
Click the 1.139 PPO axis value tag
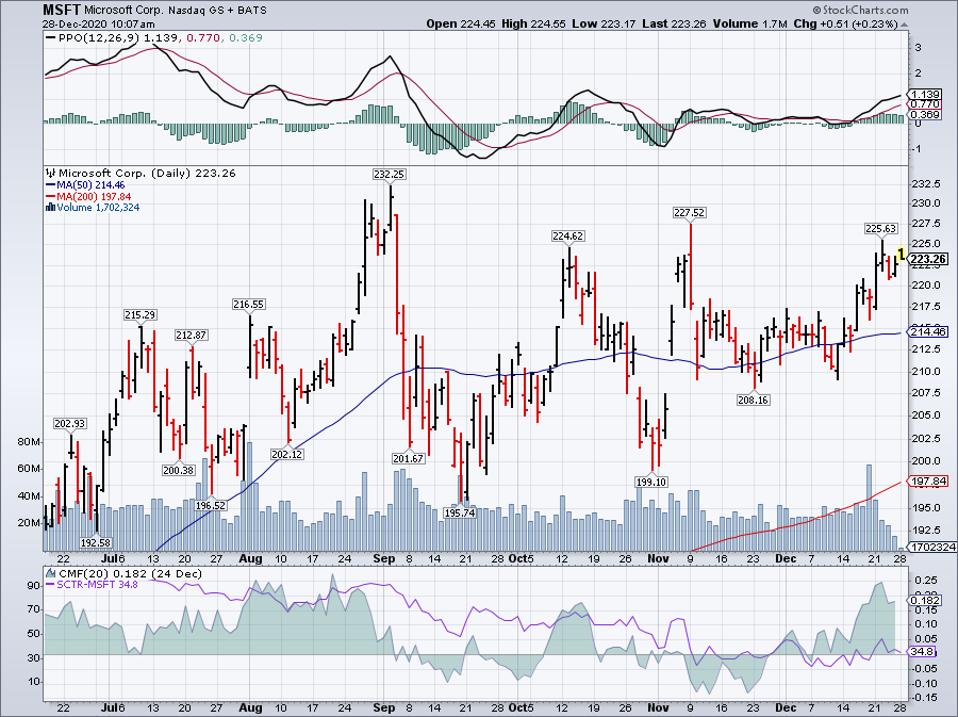click(926, 95)
